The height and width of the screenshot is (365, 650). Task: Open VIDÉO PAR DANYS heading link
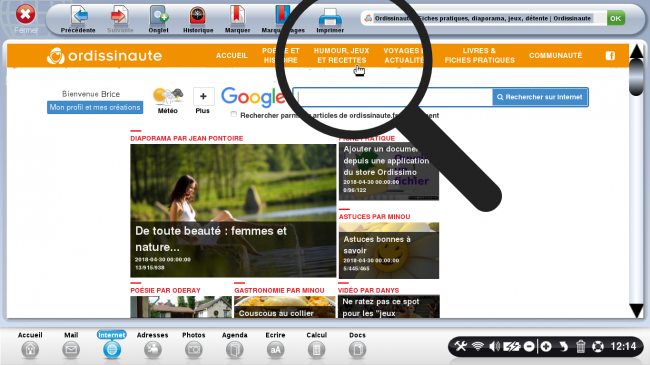click(x=369, y=291)
